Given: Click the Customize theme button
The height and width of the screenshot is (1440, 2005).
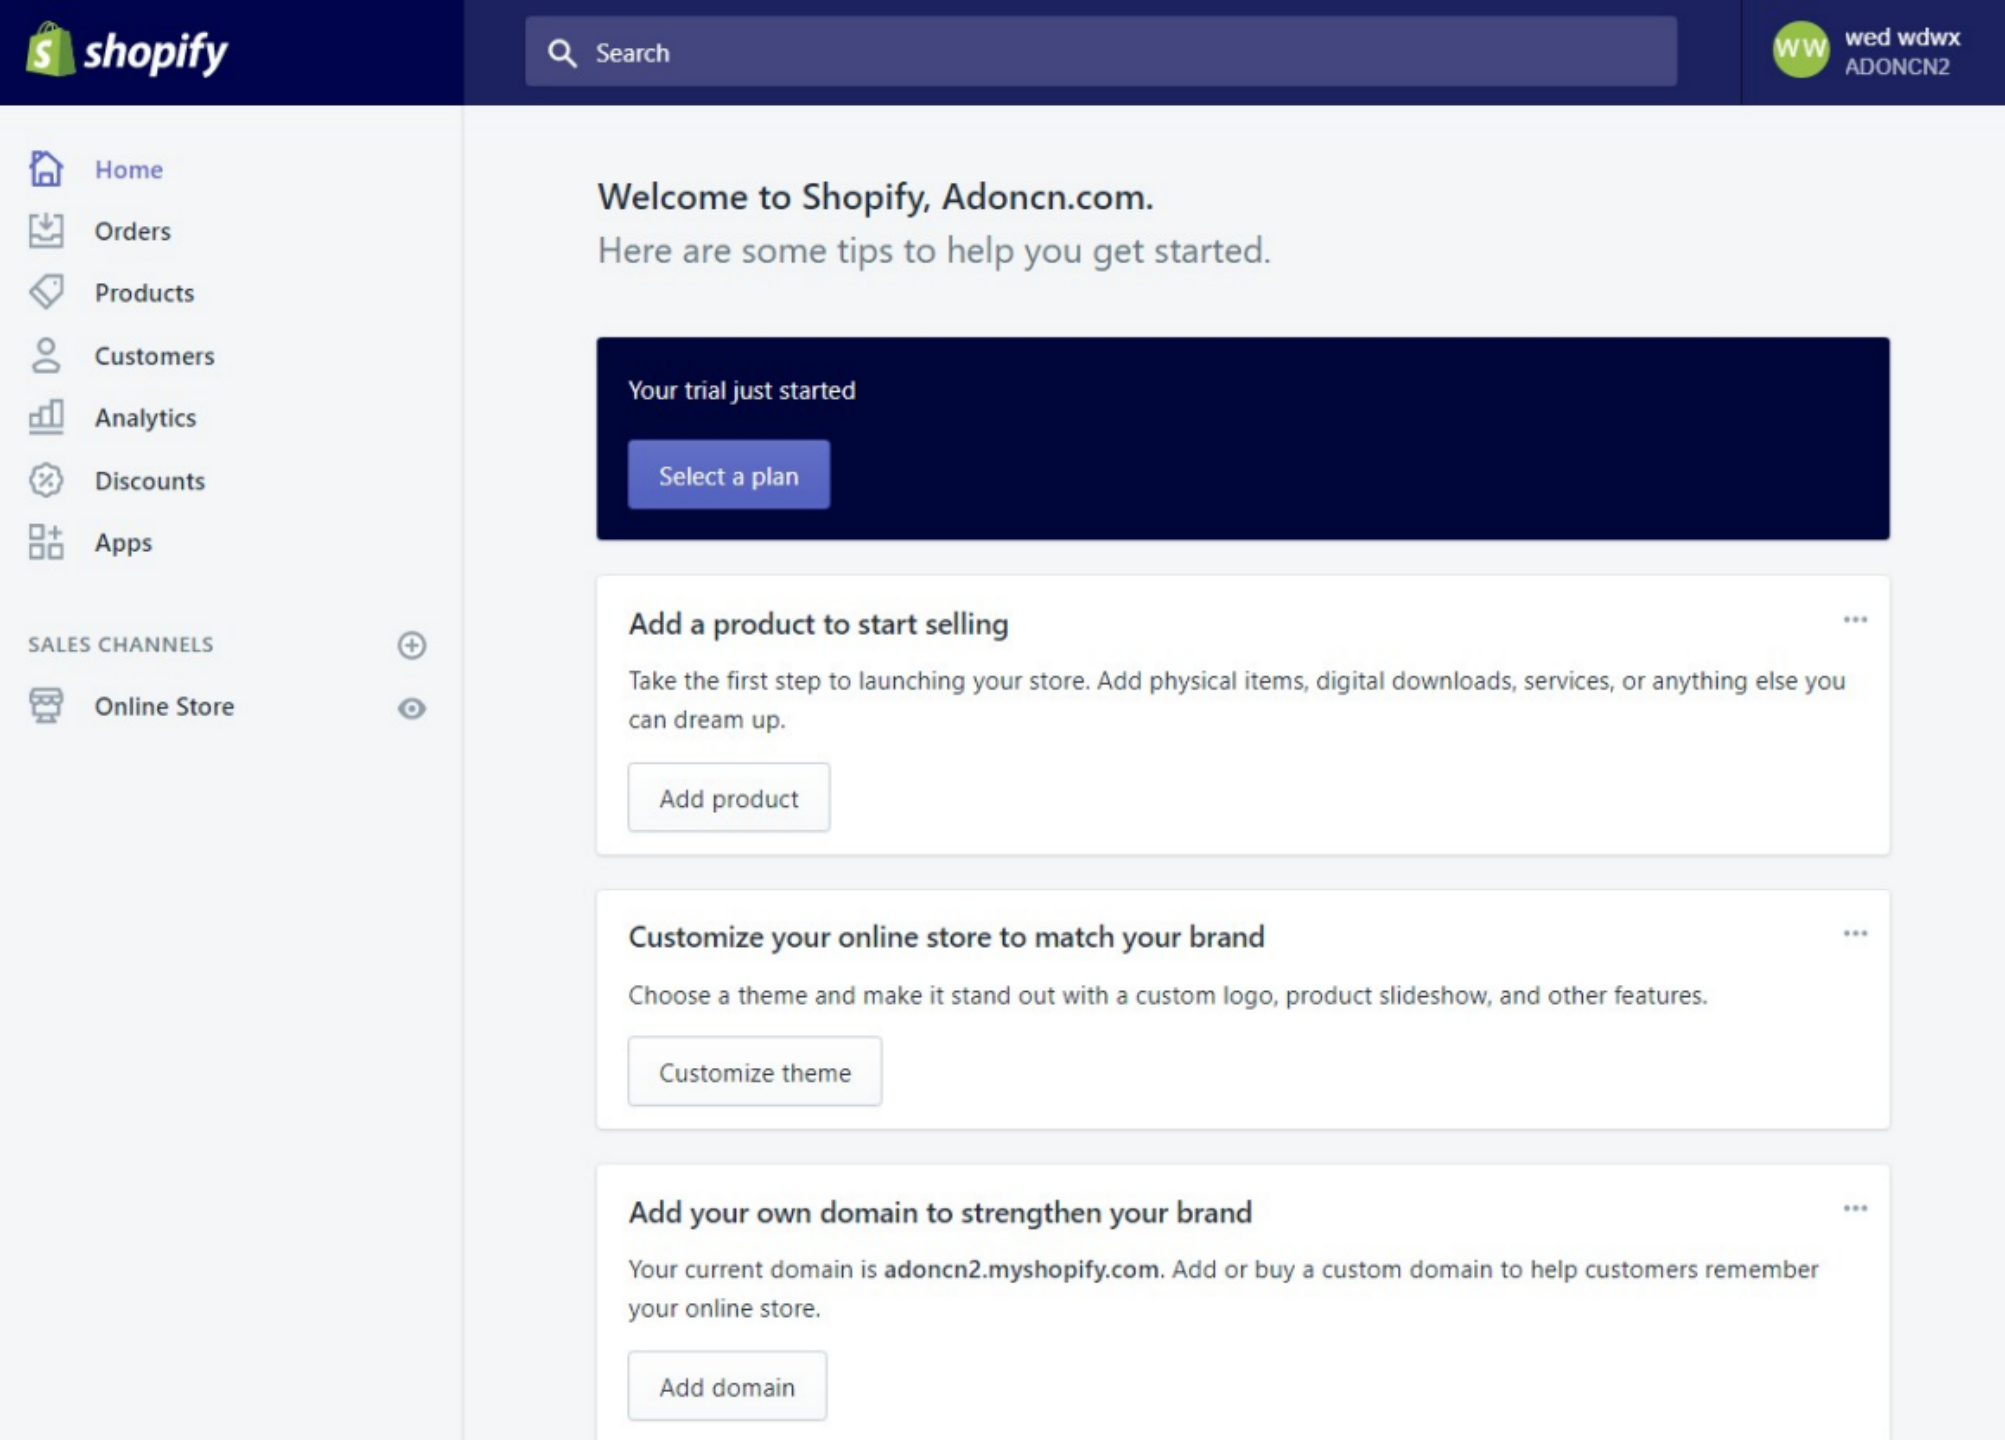Looking at the screenshot, I should pyautogui.click(x=754, y=1072).
